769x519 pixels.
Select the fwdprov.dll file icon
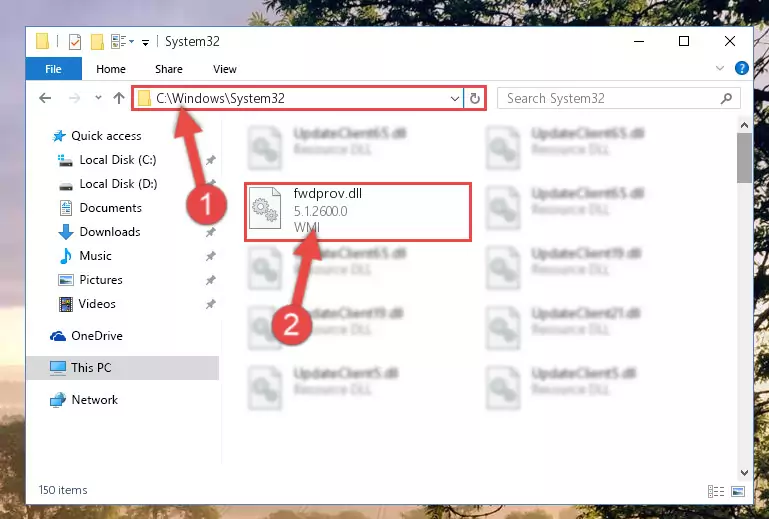click(x=265, y=208)
